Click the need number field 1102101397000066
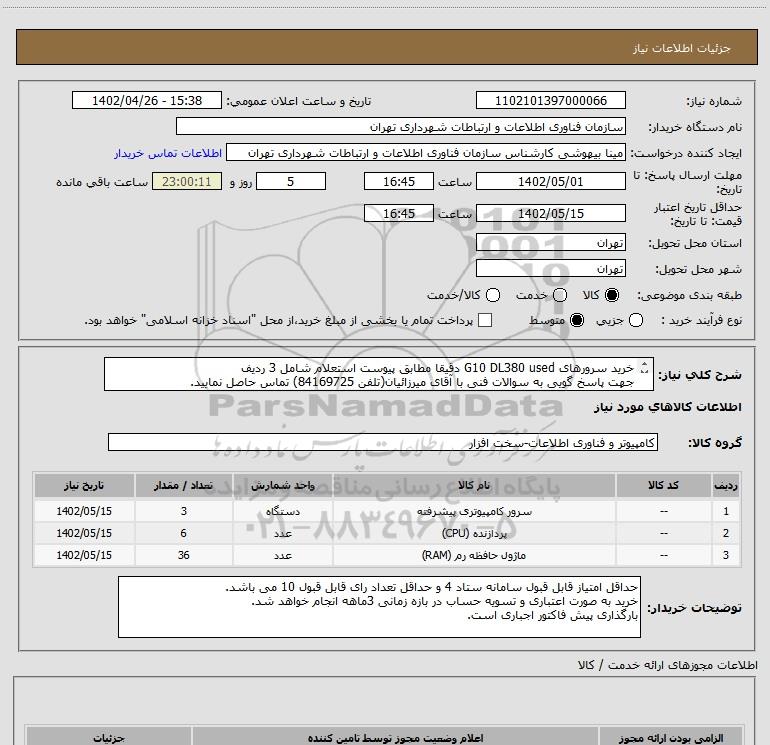770x745 pixels. [550, 100]
